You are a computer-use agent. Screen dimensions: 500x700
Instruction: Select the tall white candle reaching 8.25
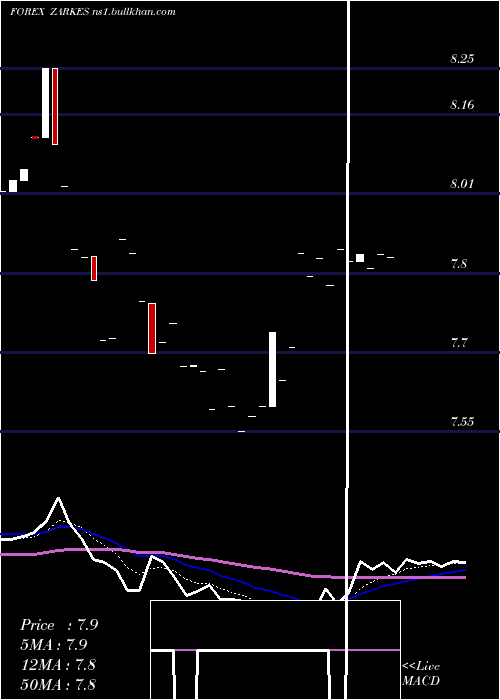coord(46,103)
